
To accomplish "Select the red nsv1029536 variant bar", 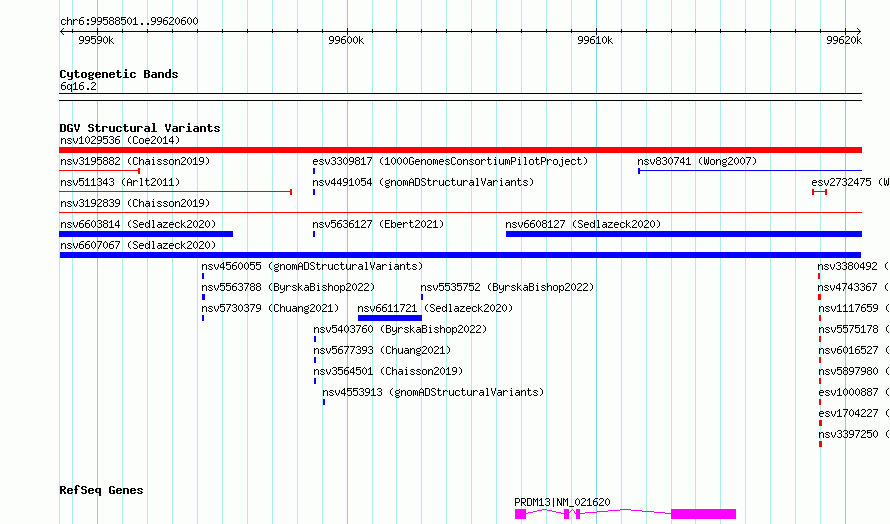I will point(460,150).
